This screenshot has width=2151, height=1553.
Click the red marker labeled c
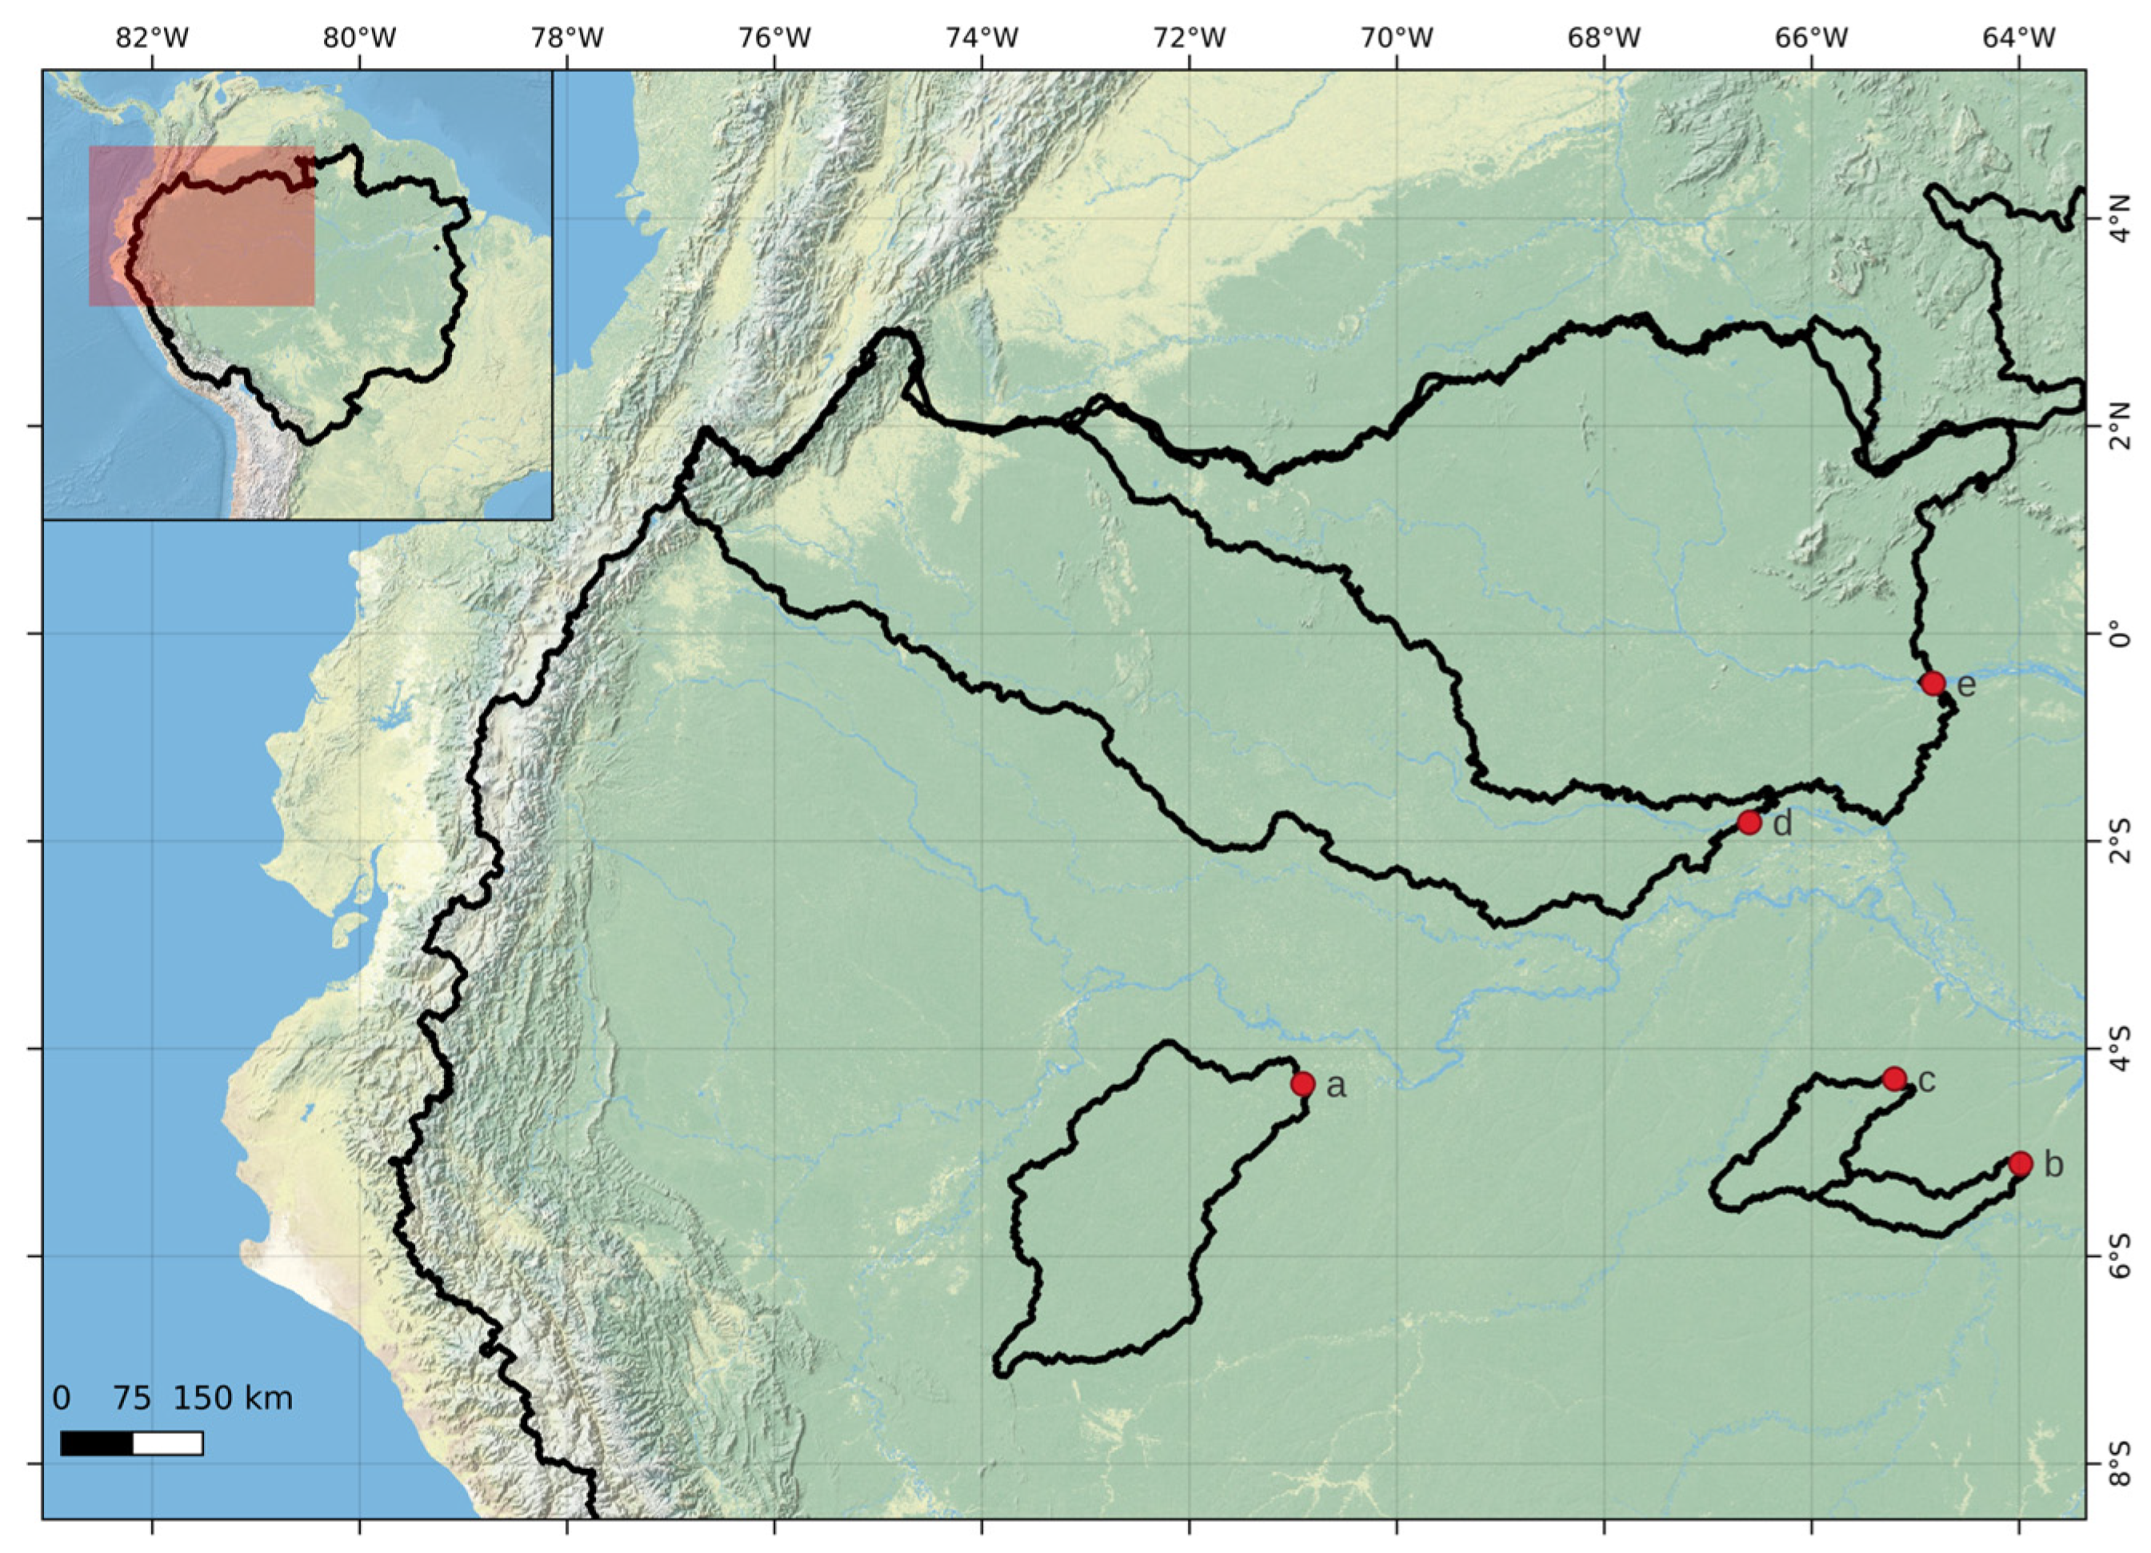[1894, 1079]
